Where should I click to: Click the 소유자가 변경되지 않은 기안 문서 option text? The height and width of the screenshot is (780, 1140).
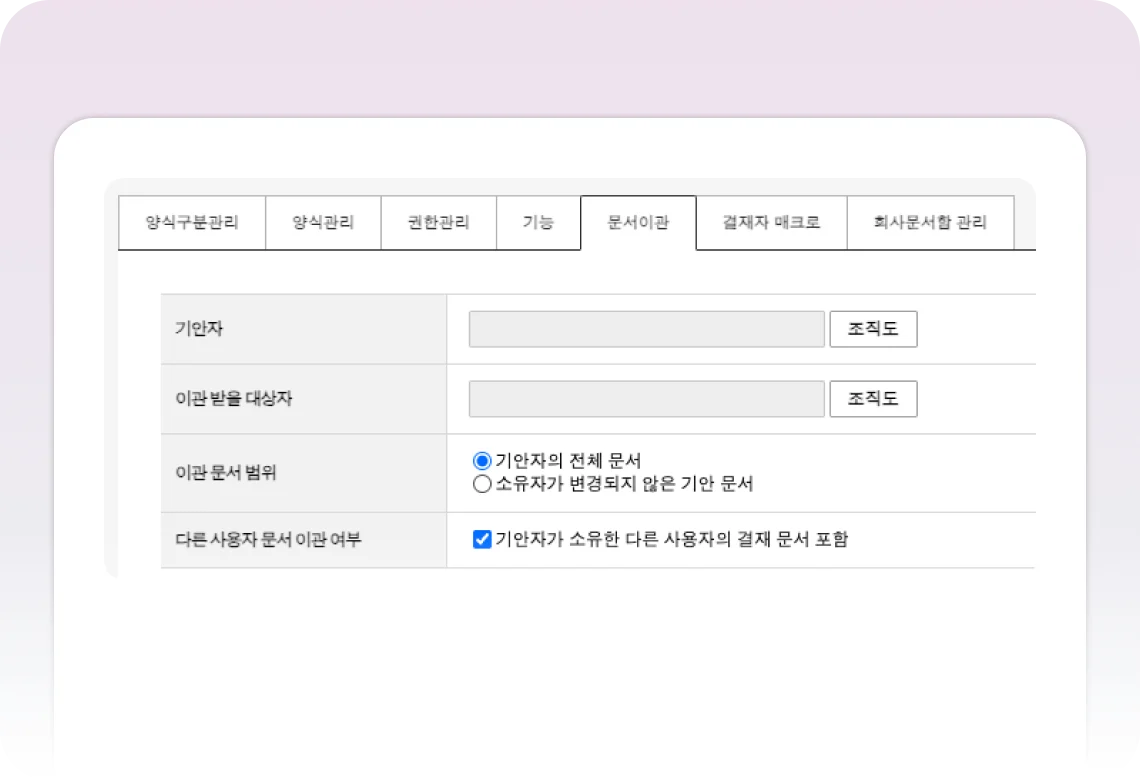point(624,485)
